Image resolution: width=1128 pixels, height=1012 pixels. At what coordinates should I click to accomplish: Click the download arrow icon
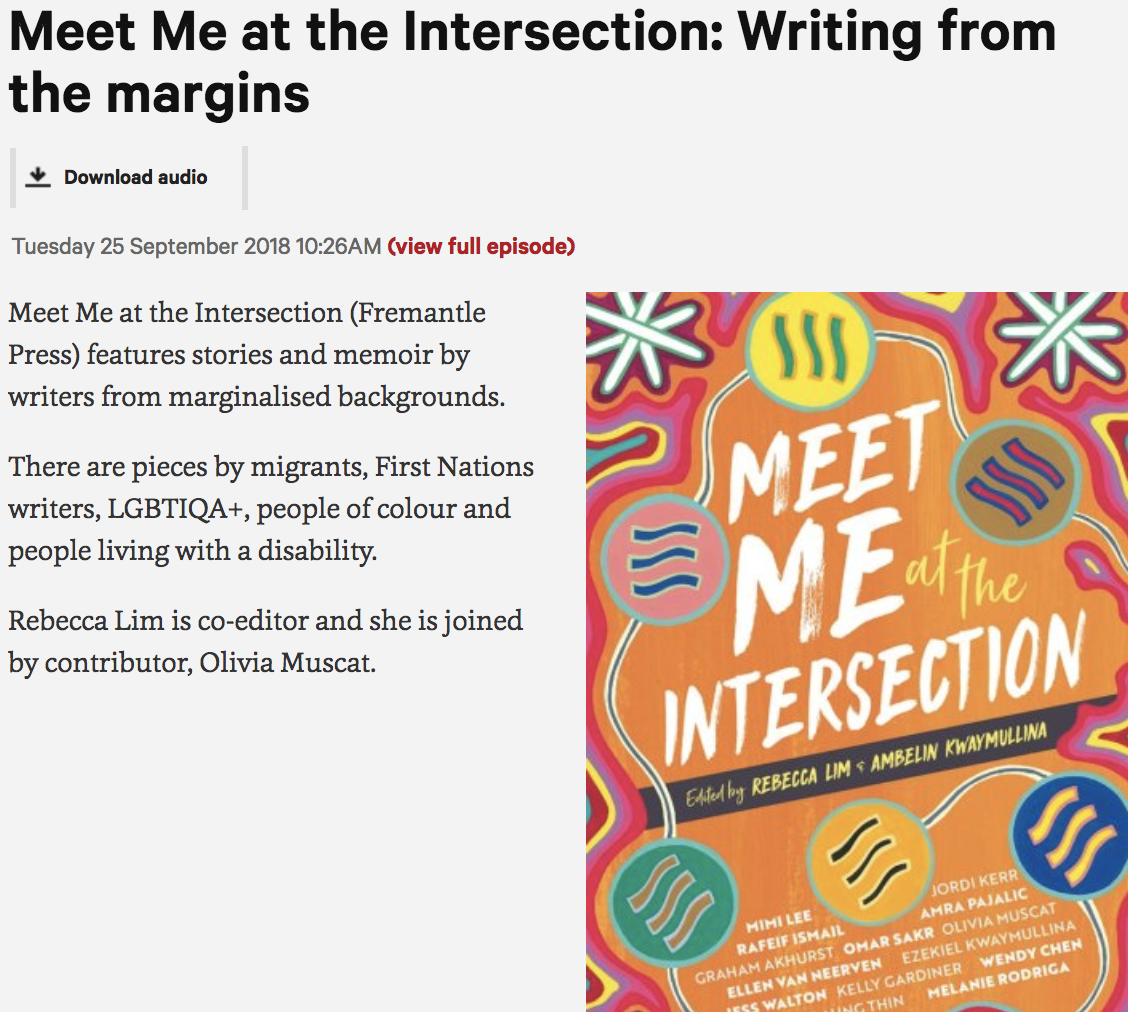[x=38, y=177]
